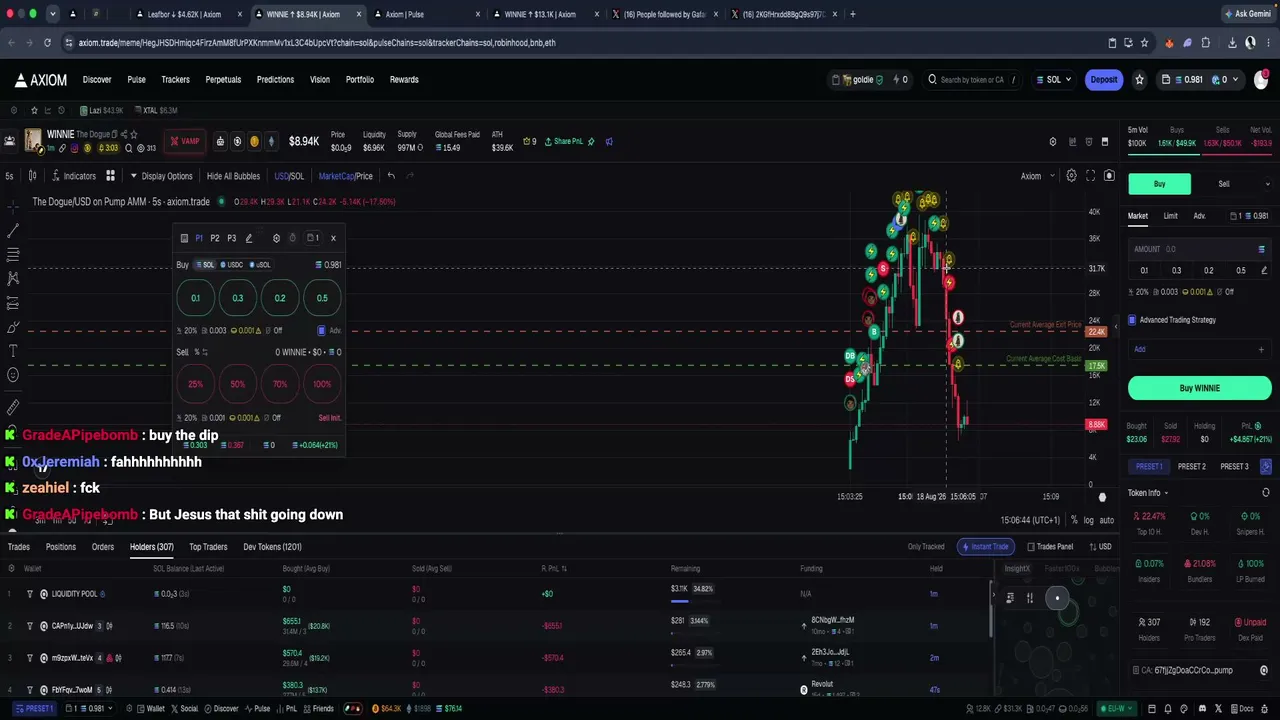
Task: Open the Portfolio navigation menu
Action: (x=360, y=80)
